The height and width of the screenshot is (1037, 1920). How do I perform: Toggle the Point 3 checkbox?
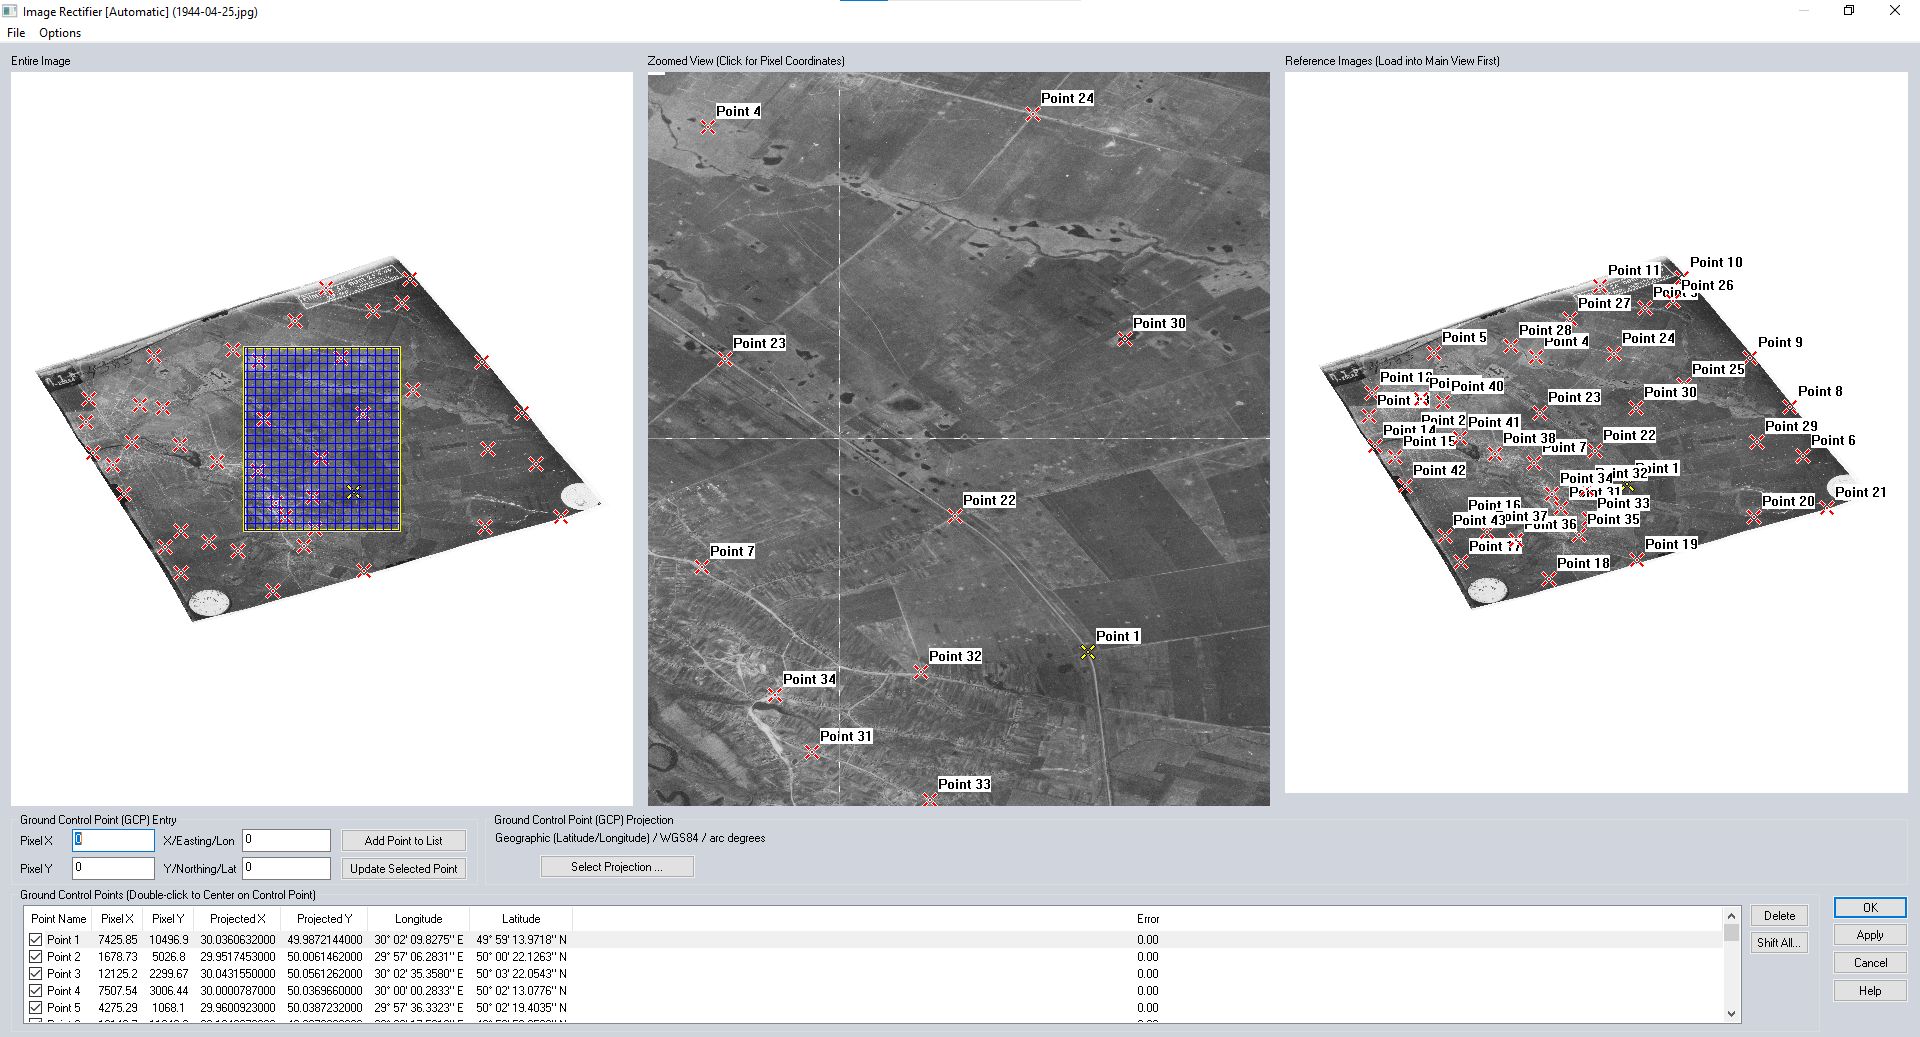click(36, 974)
